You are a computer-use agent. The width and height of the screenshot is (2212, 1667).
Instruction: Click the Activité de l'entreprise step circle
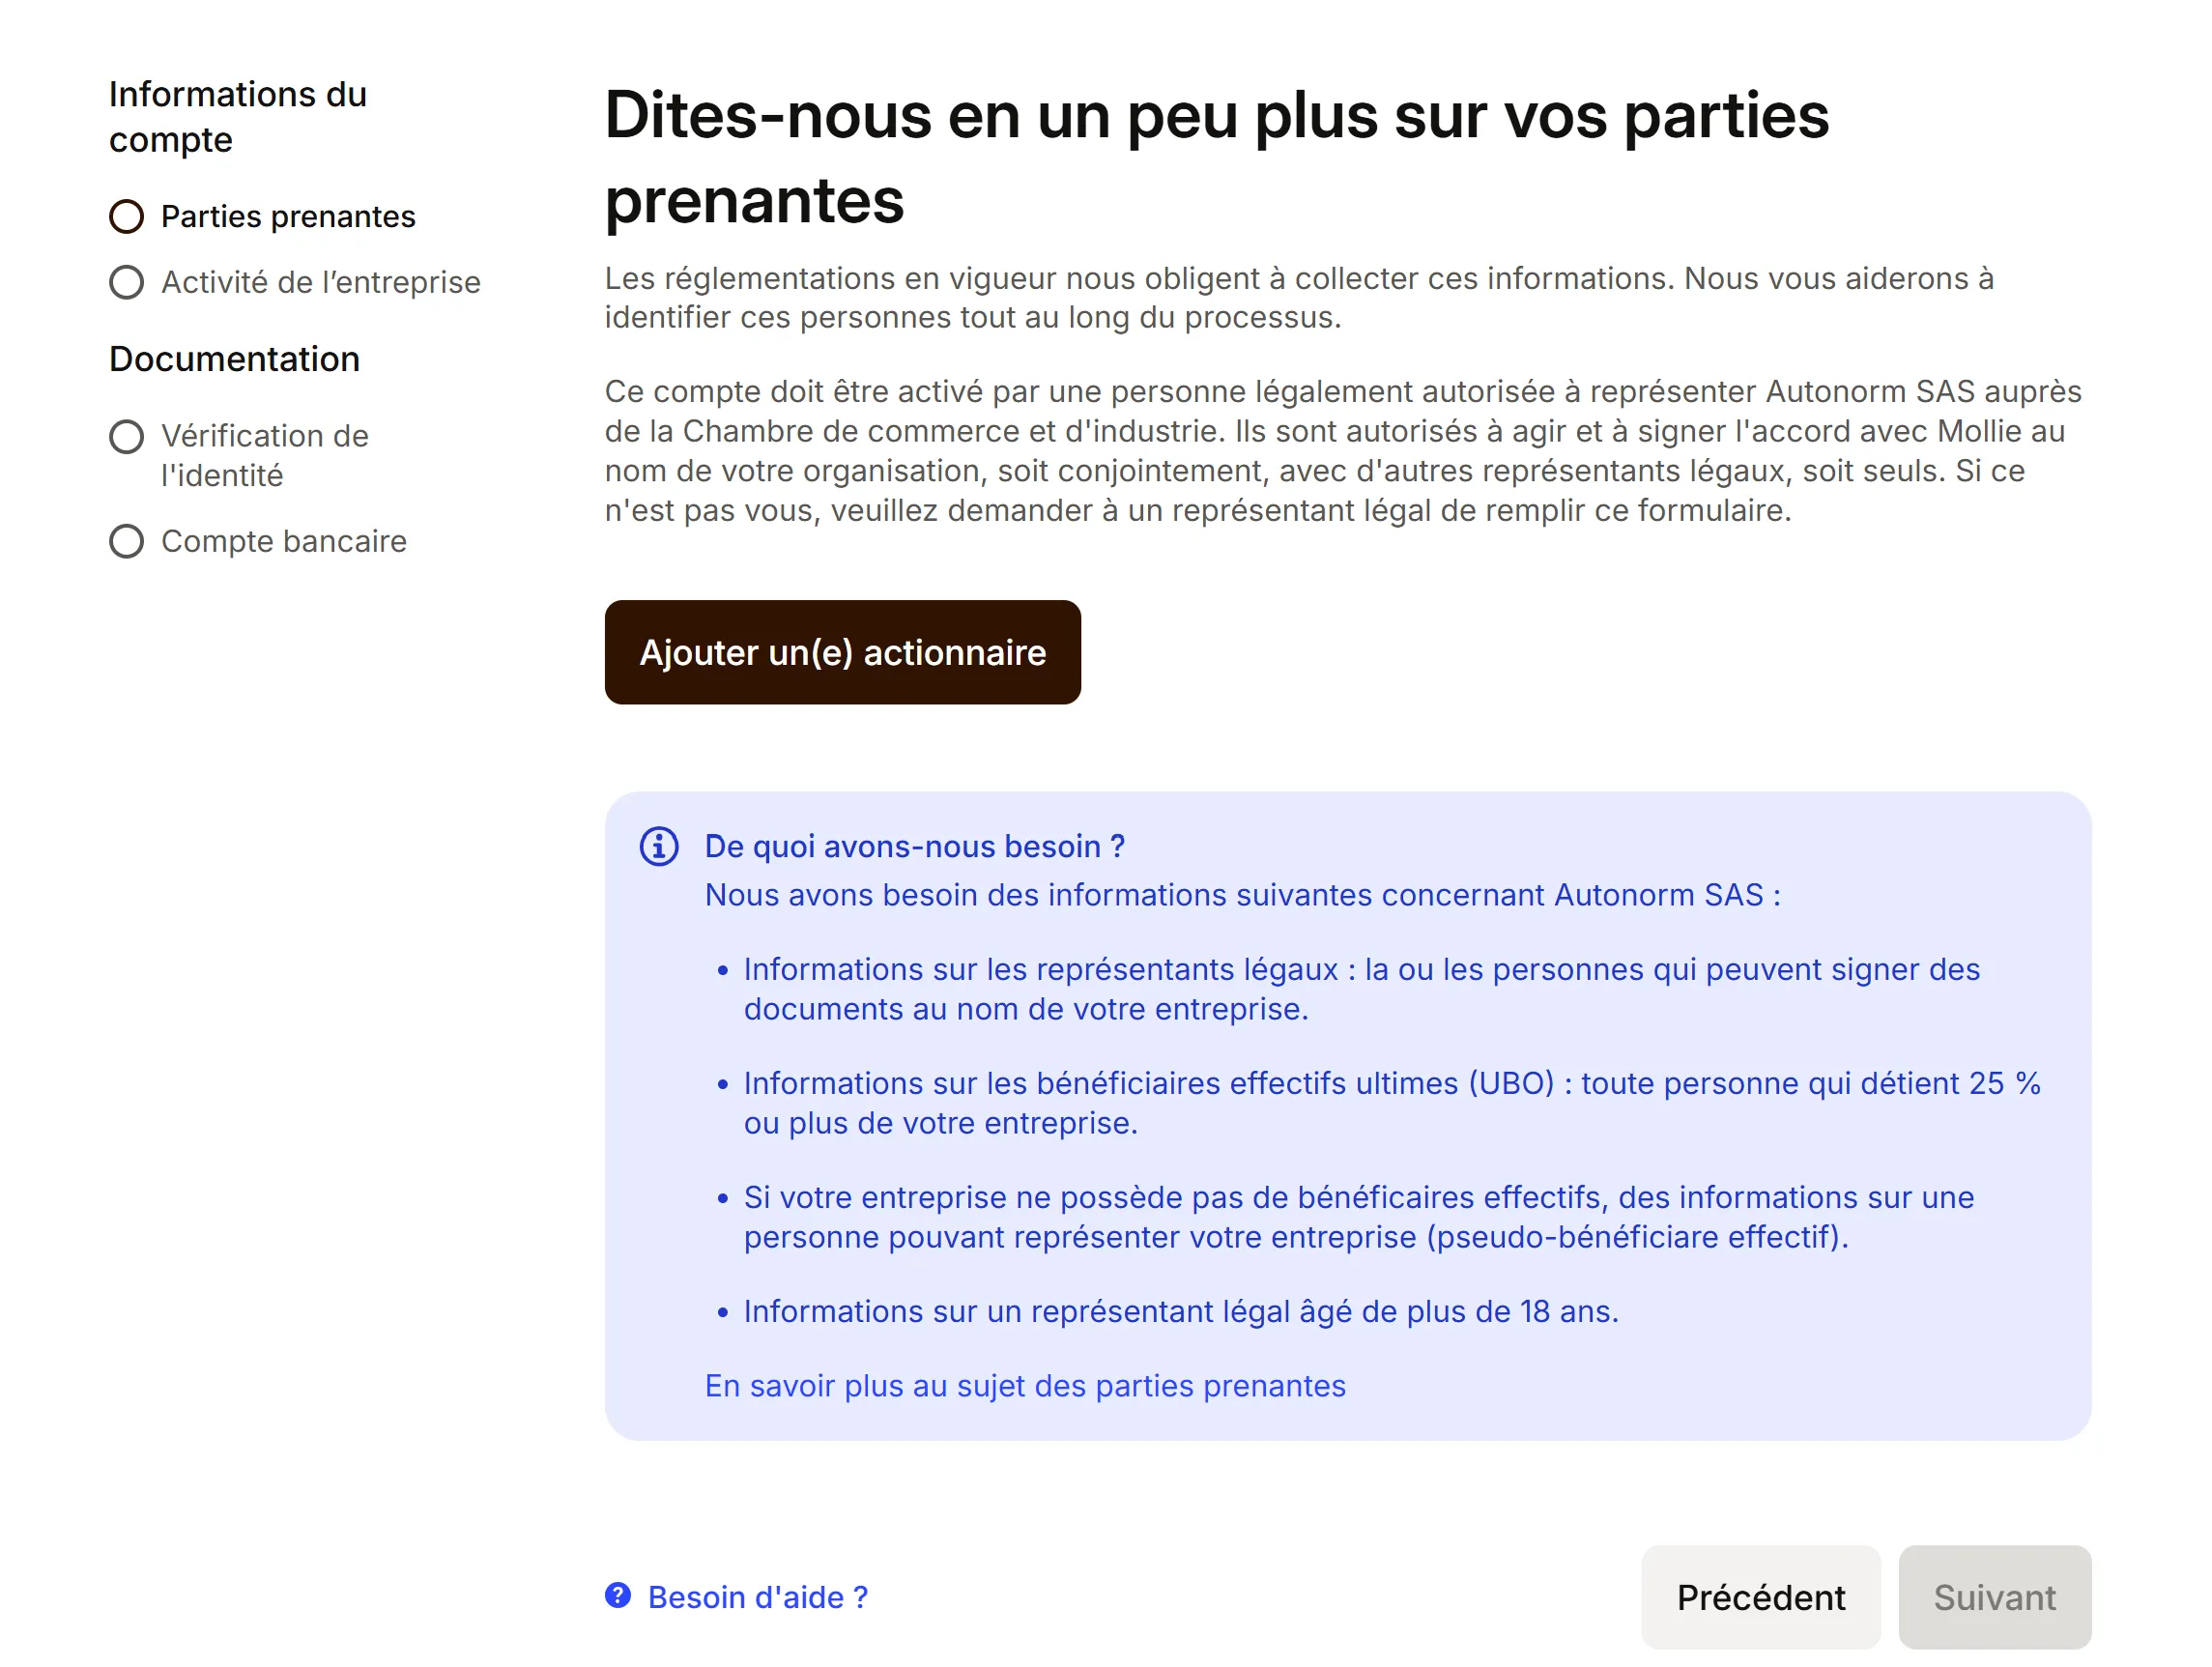point(126,282)
